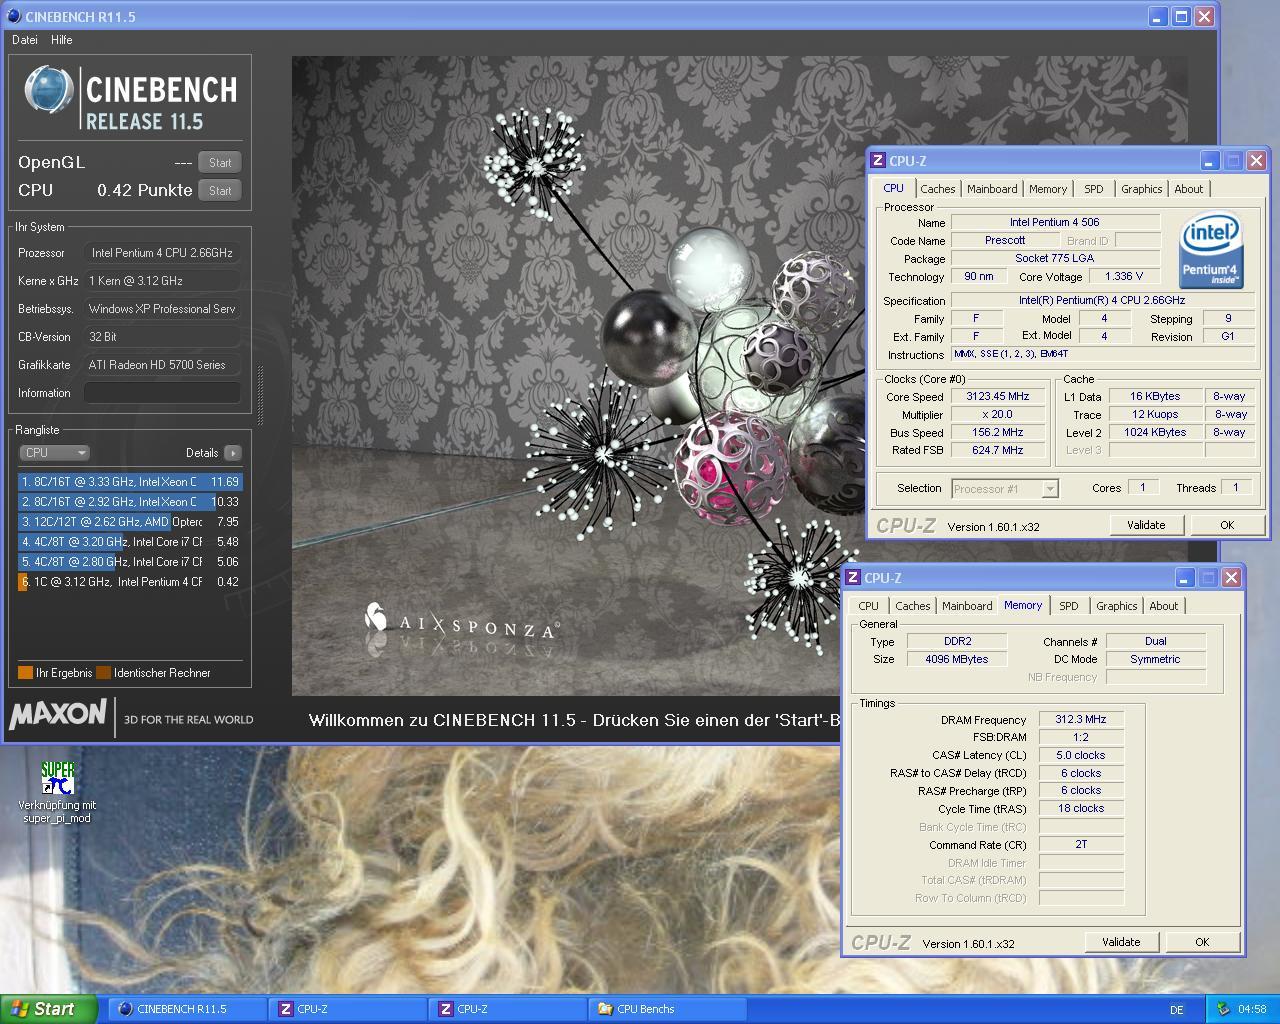
Task: Switch to second CPU-Z taskbar button
Action: pos(508,1009)
